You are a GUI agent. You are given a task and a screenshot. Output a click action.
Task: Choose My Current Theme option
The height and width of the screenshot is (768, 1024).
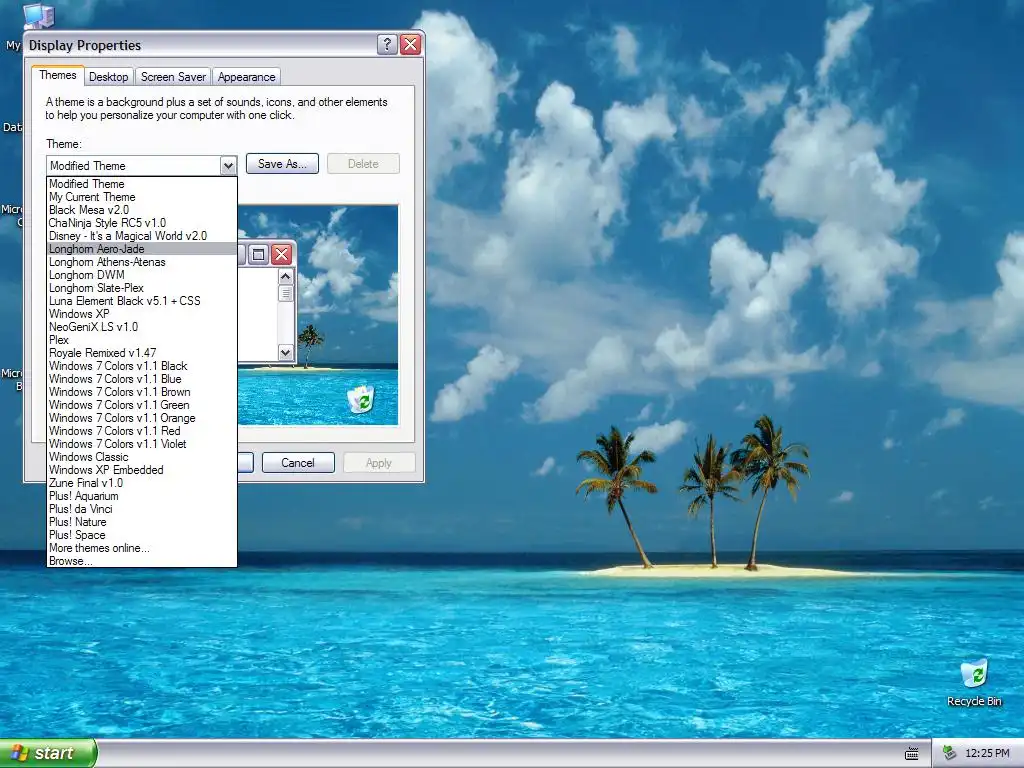pos(142,197)
